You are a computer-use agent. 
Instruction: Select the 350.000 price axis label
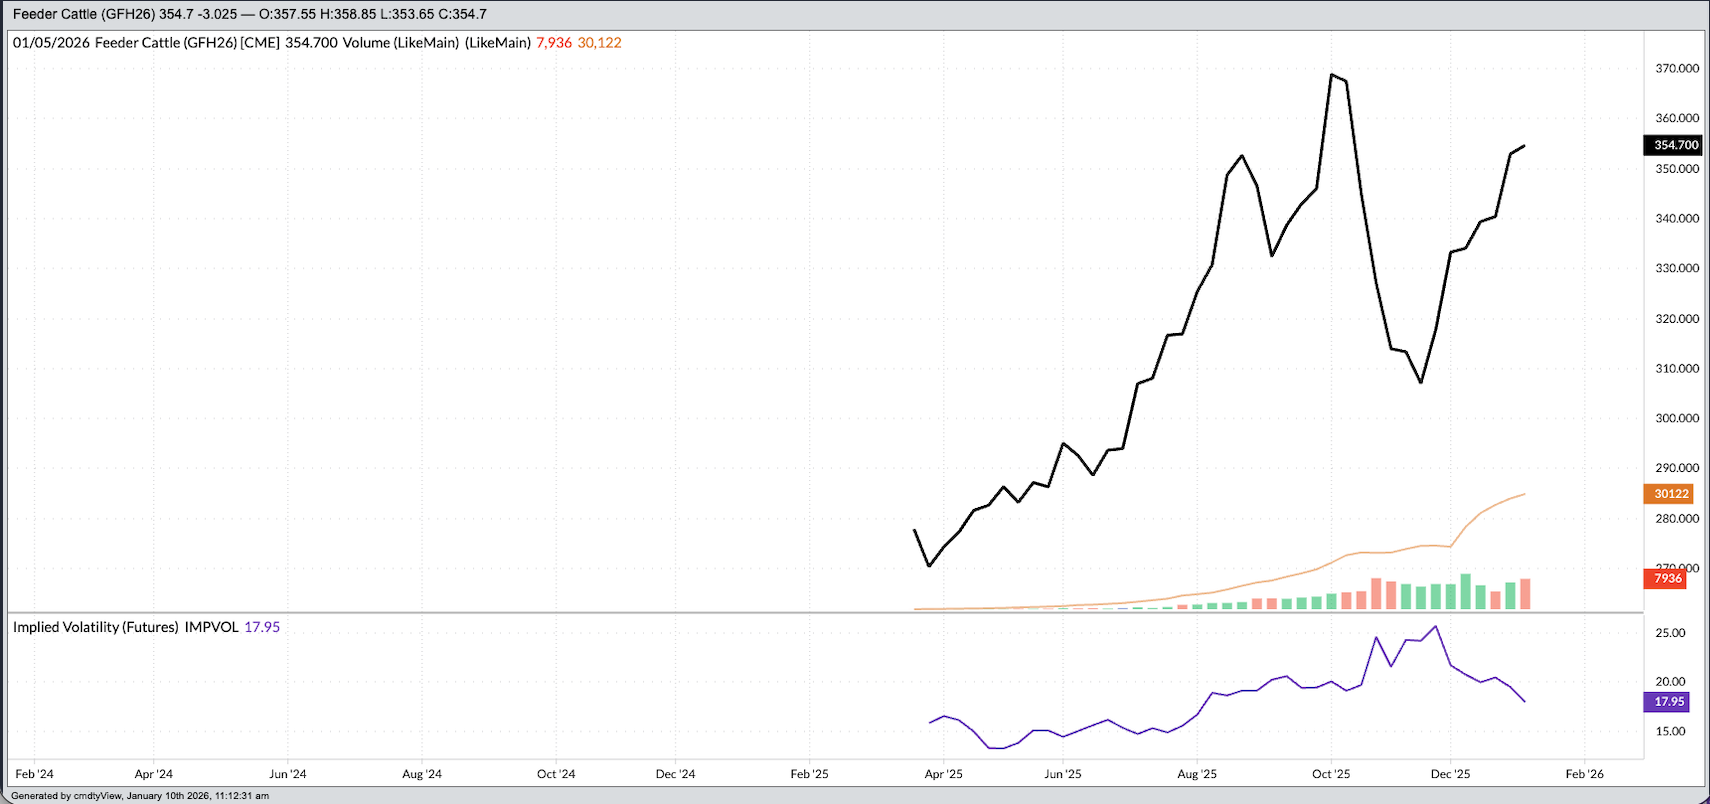tap(1677, 169)
